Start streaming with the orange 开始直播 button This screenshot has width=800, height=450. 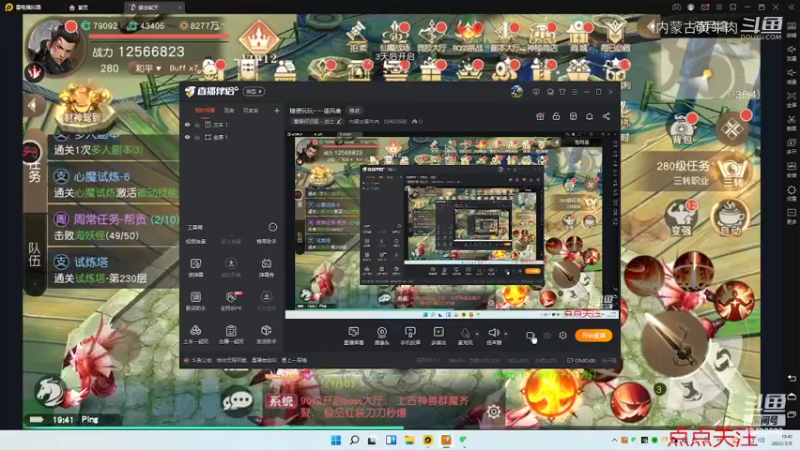coord(593,335)
